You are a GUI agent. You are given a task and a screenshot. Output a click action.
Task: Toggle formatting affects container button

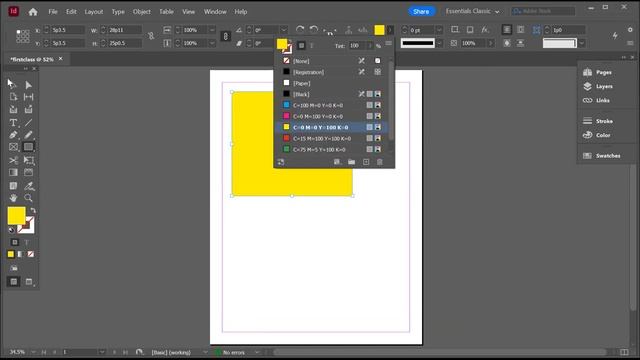[15, 242]
